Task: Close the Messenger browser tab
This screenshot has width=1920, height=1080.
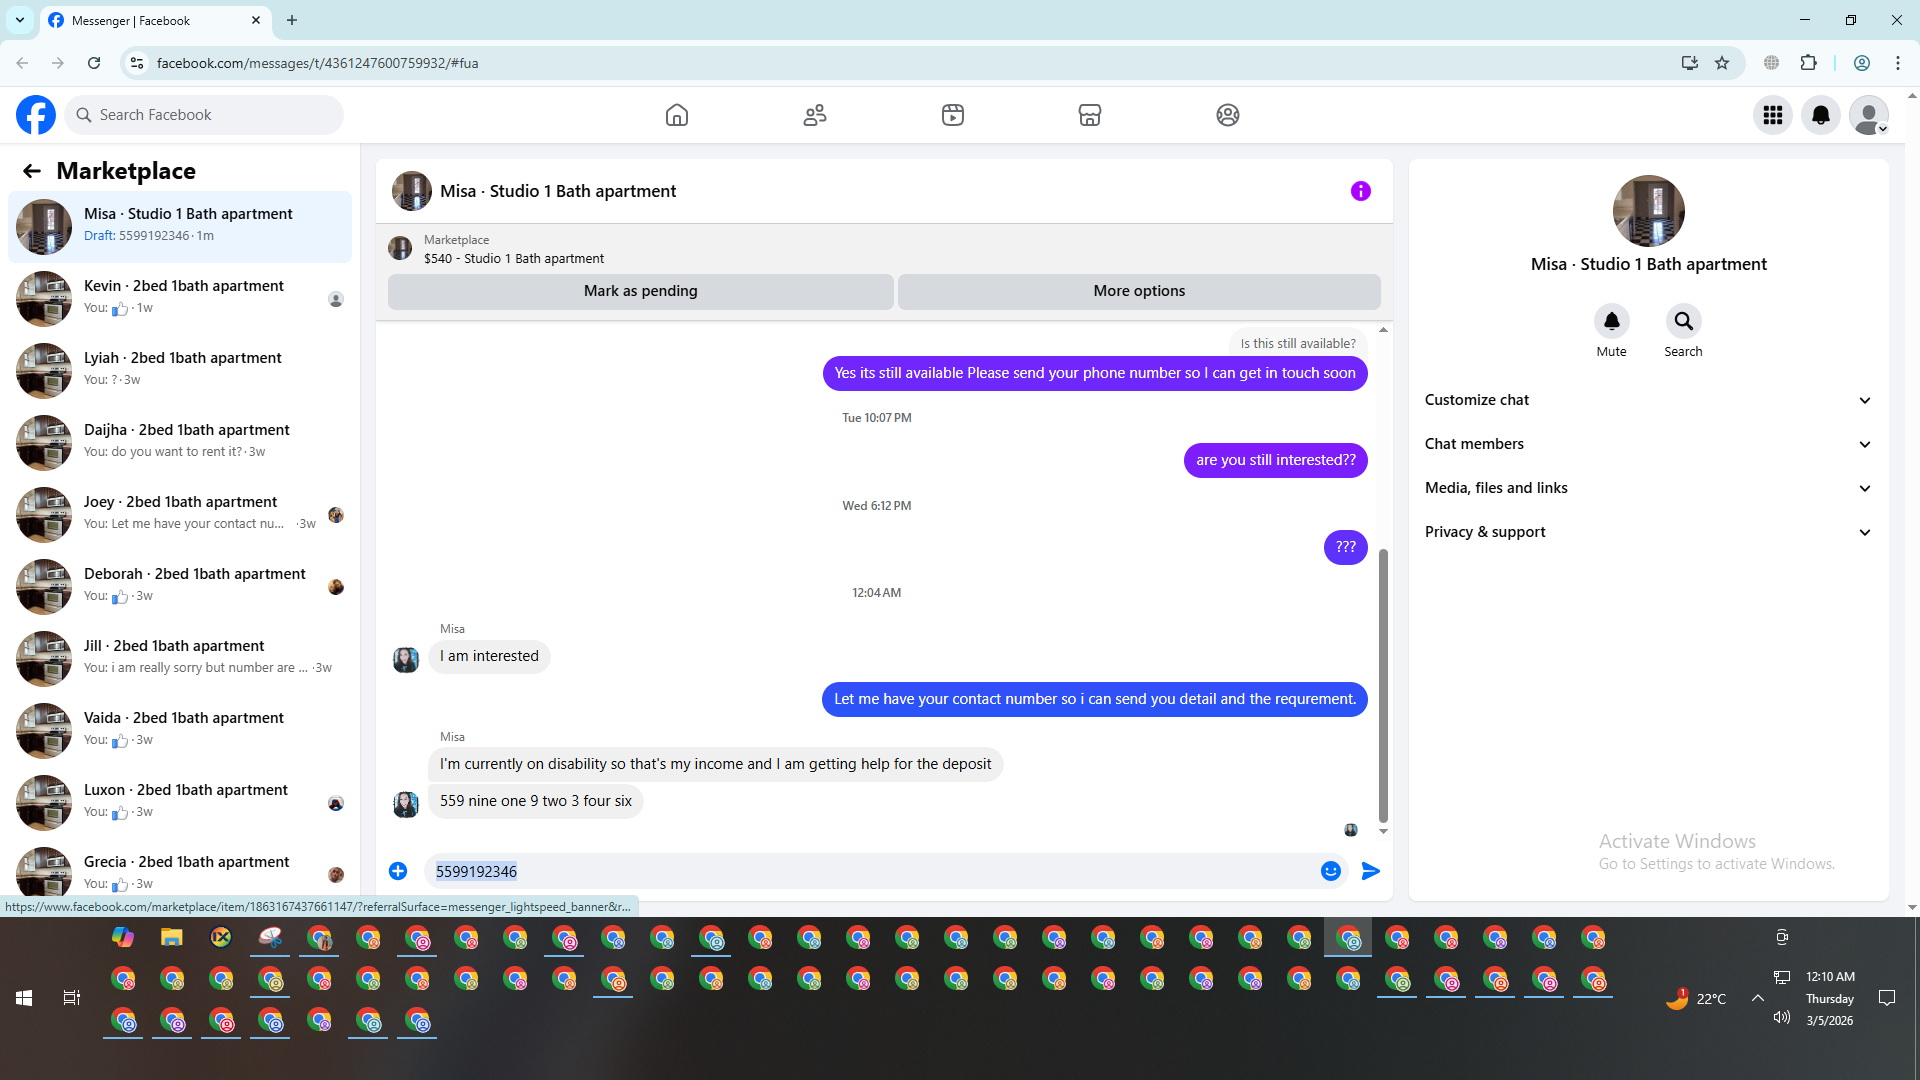Action: (x=256, y=20)
